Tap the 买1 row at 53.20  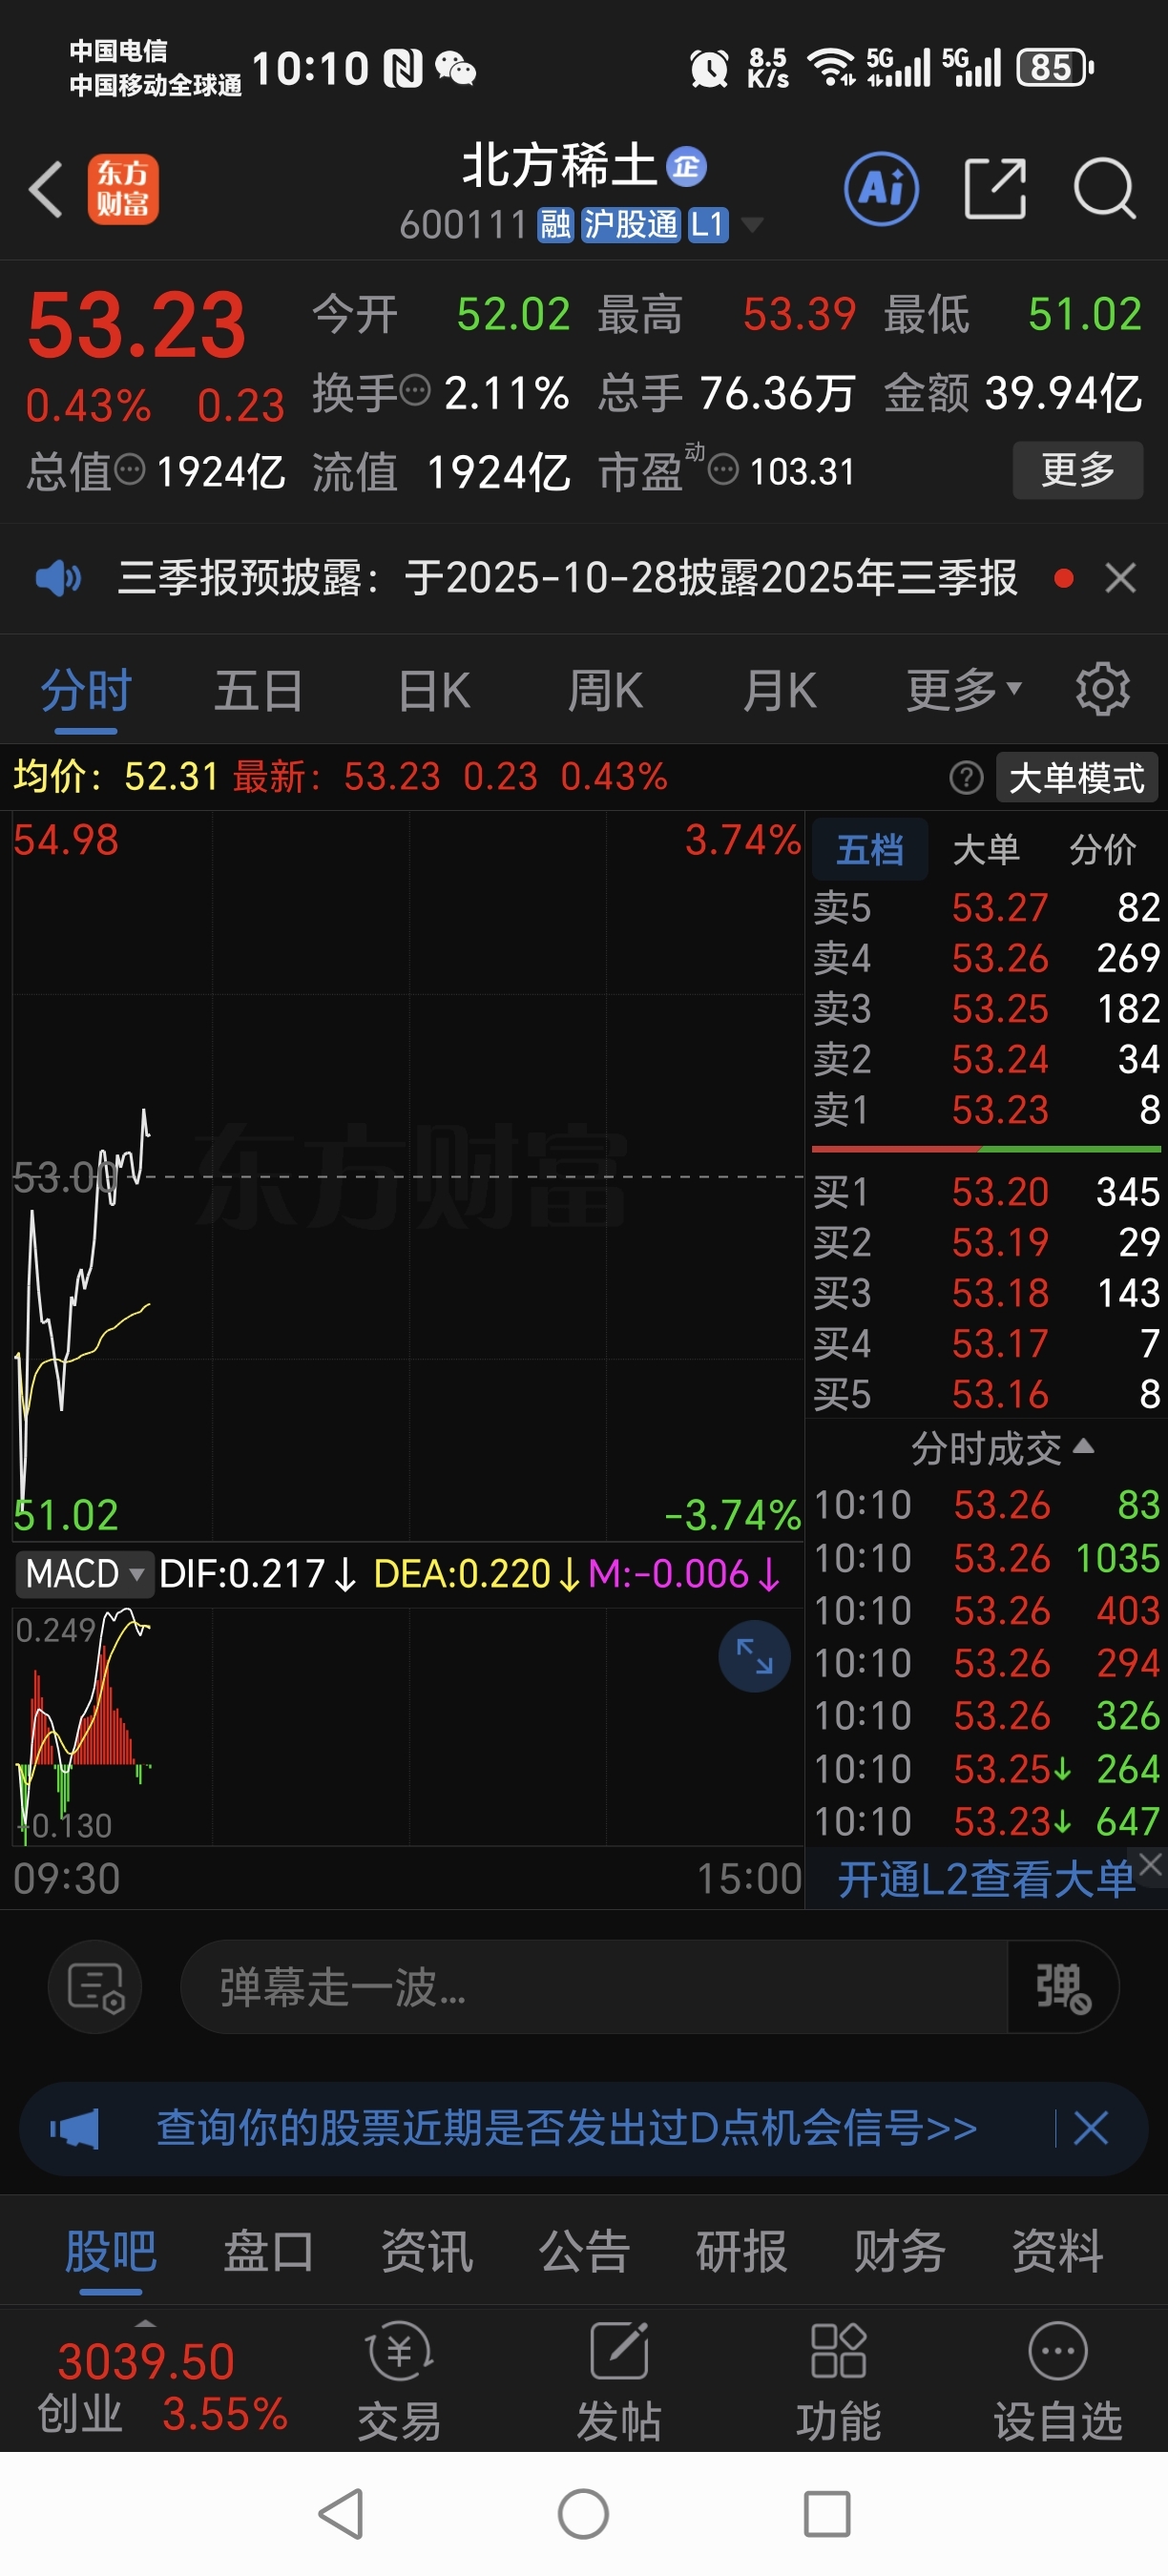pos(986,1192)
